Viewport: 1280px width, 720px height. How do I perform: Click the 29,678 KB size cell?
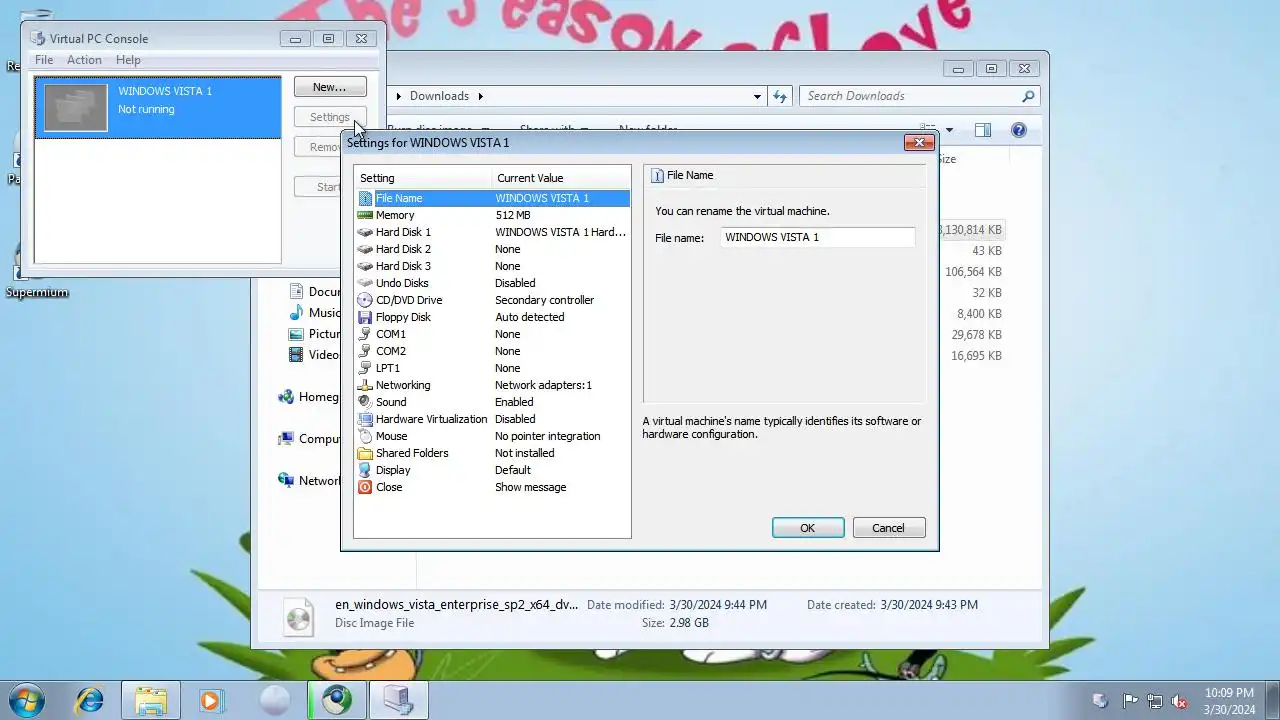pyautogui.click(x=977, y=335)
